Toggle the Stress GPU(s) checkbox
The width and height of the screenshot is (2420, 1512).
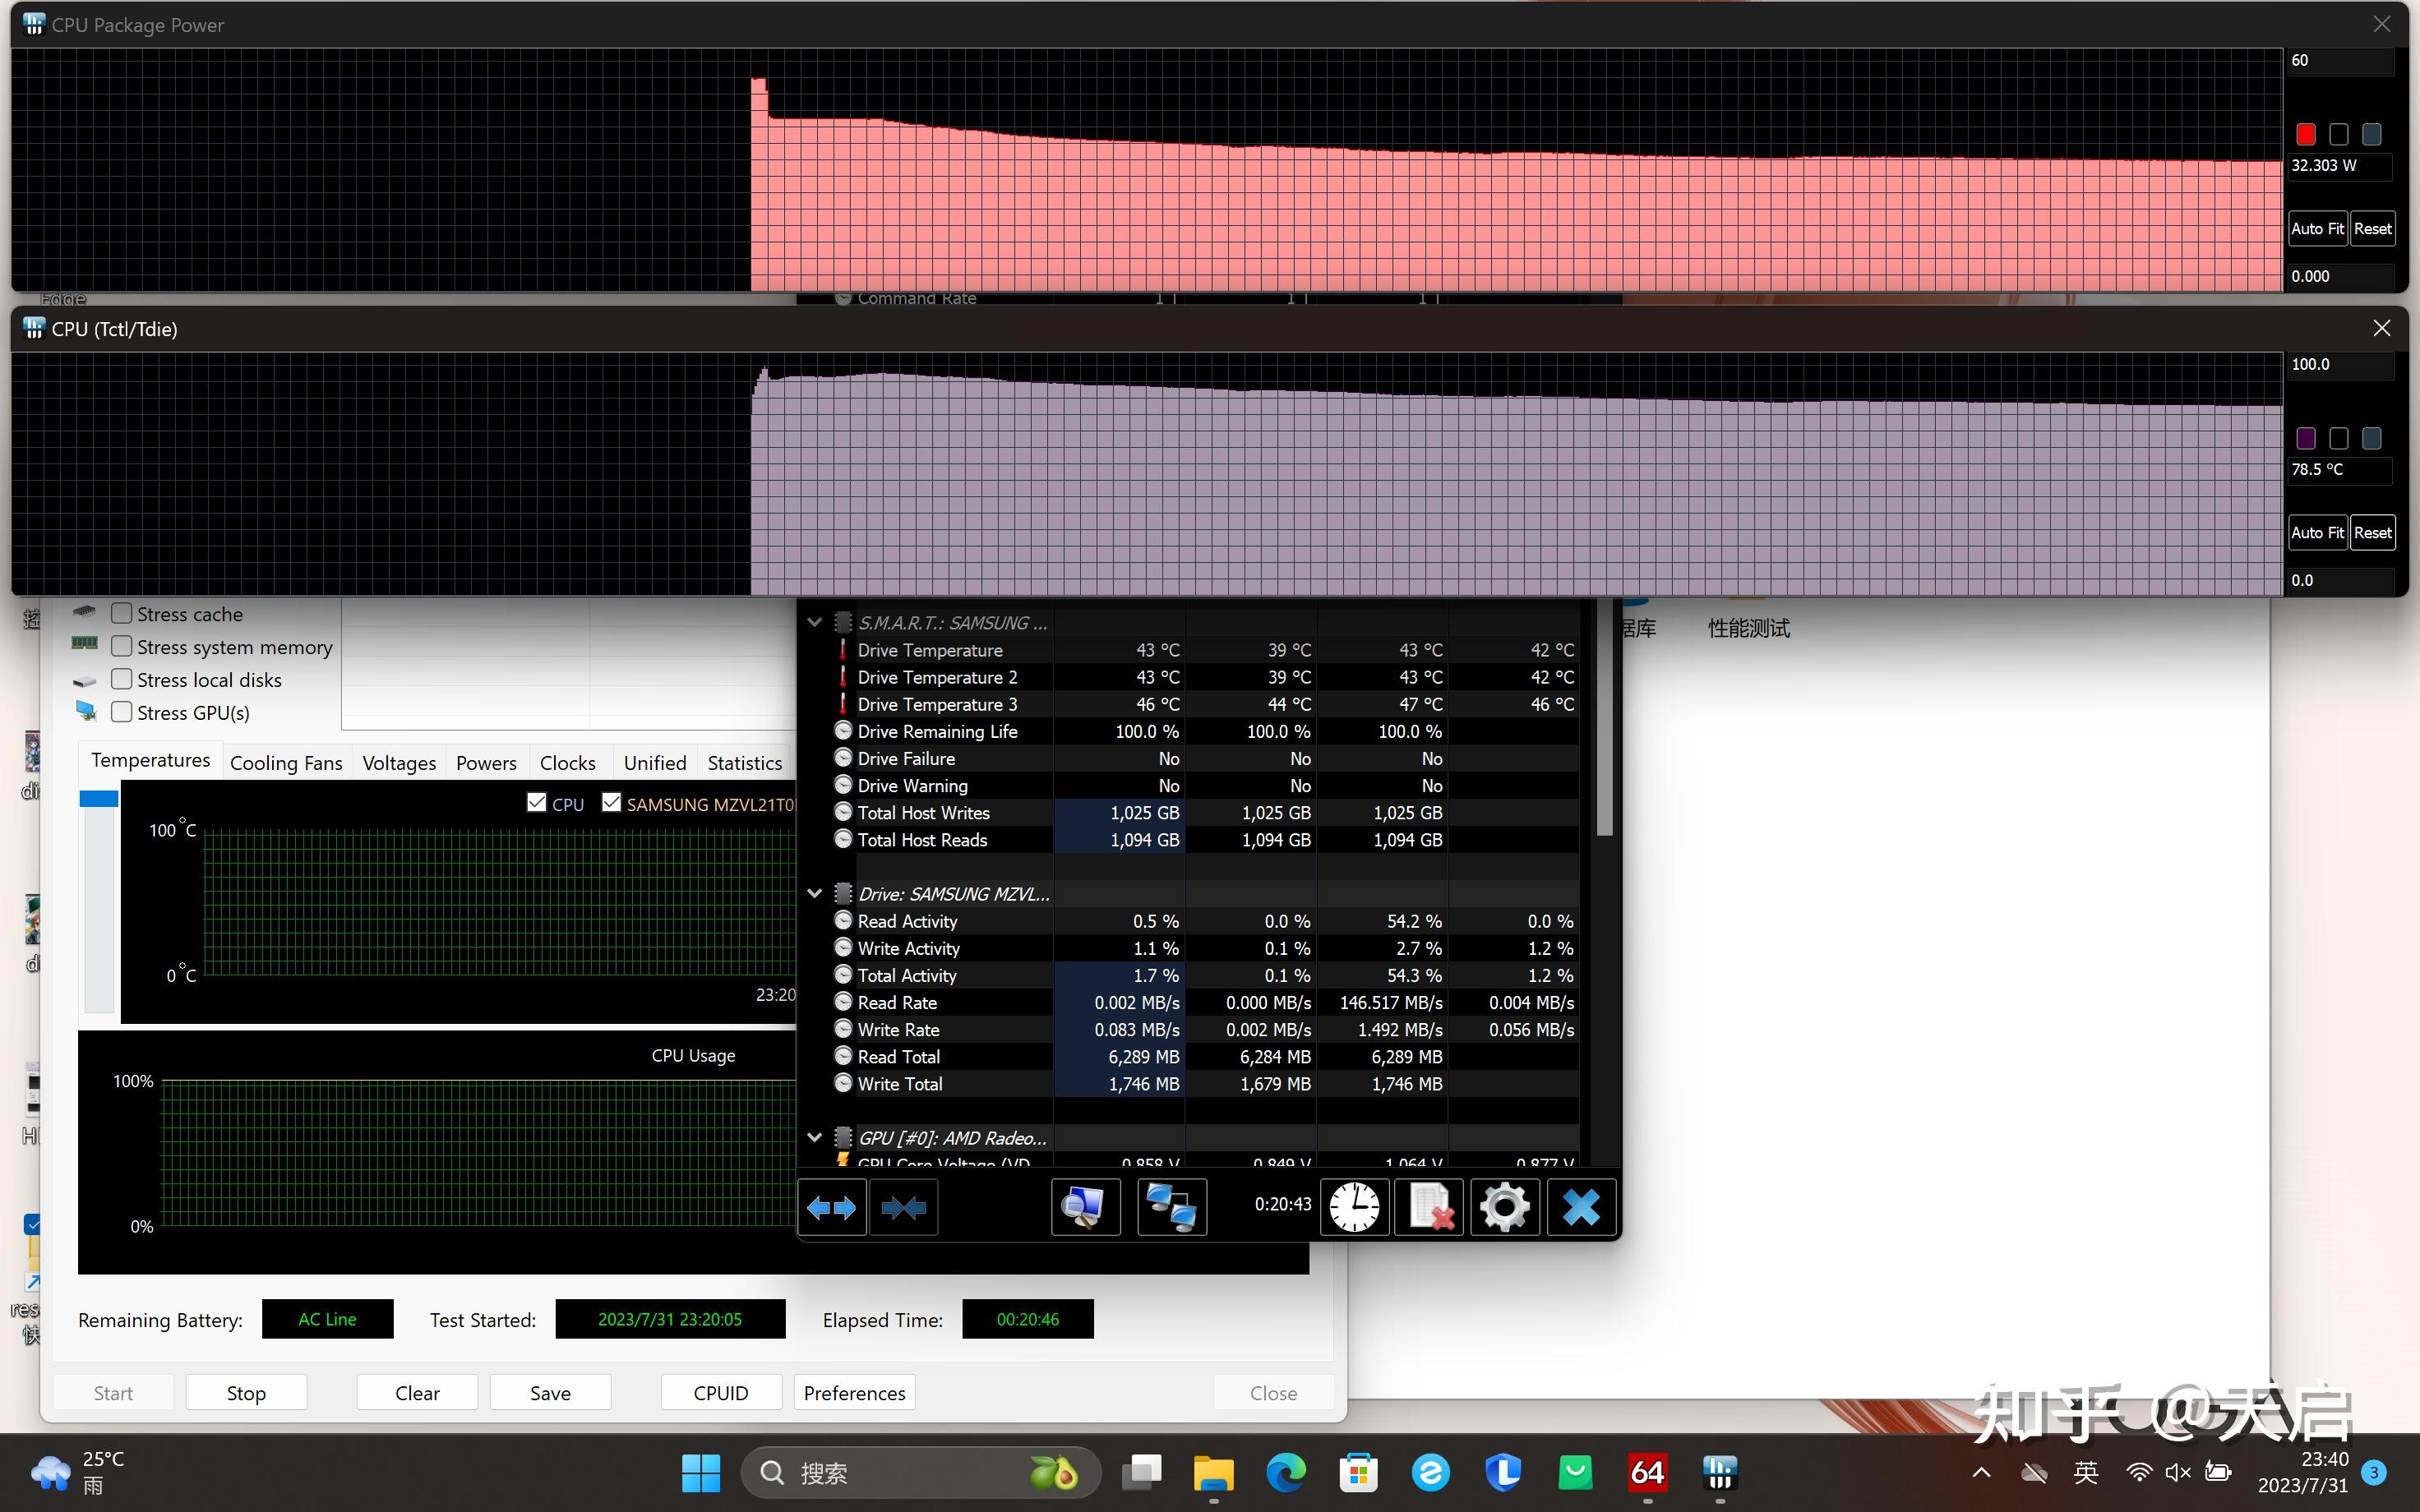click(122, 712)
